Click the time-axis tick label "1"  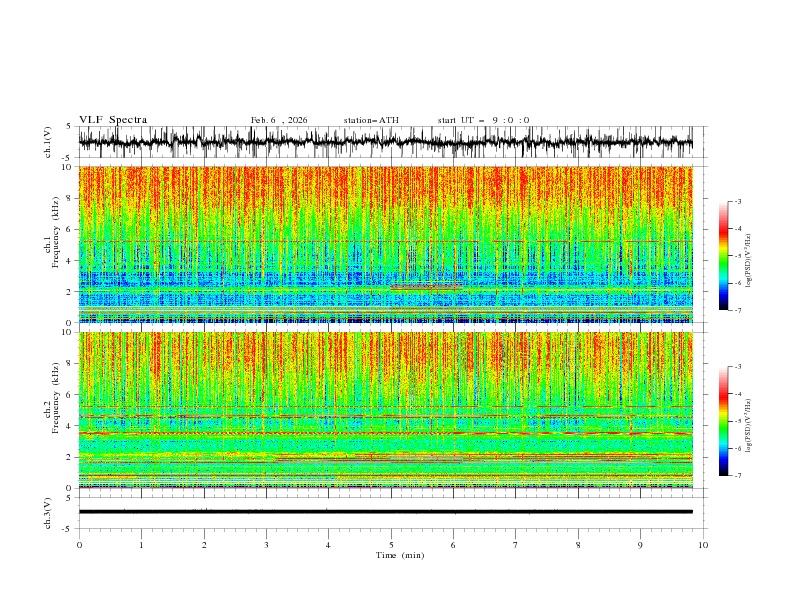point(141,545)
